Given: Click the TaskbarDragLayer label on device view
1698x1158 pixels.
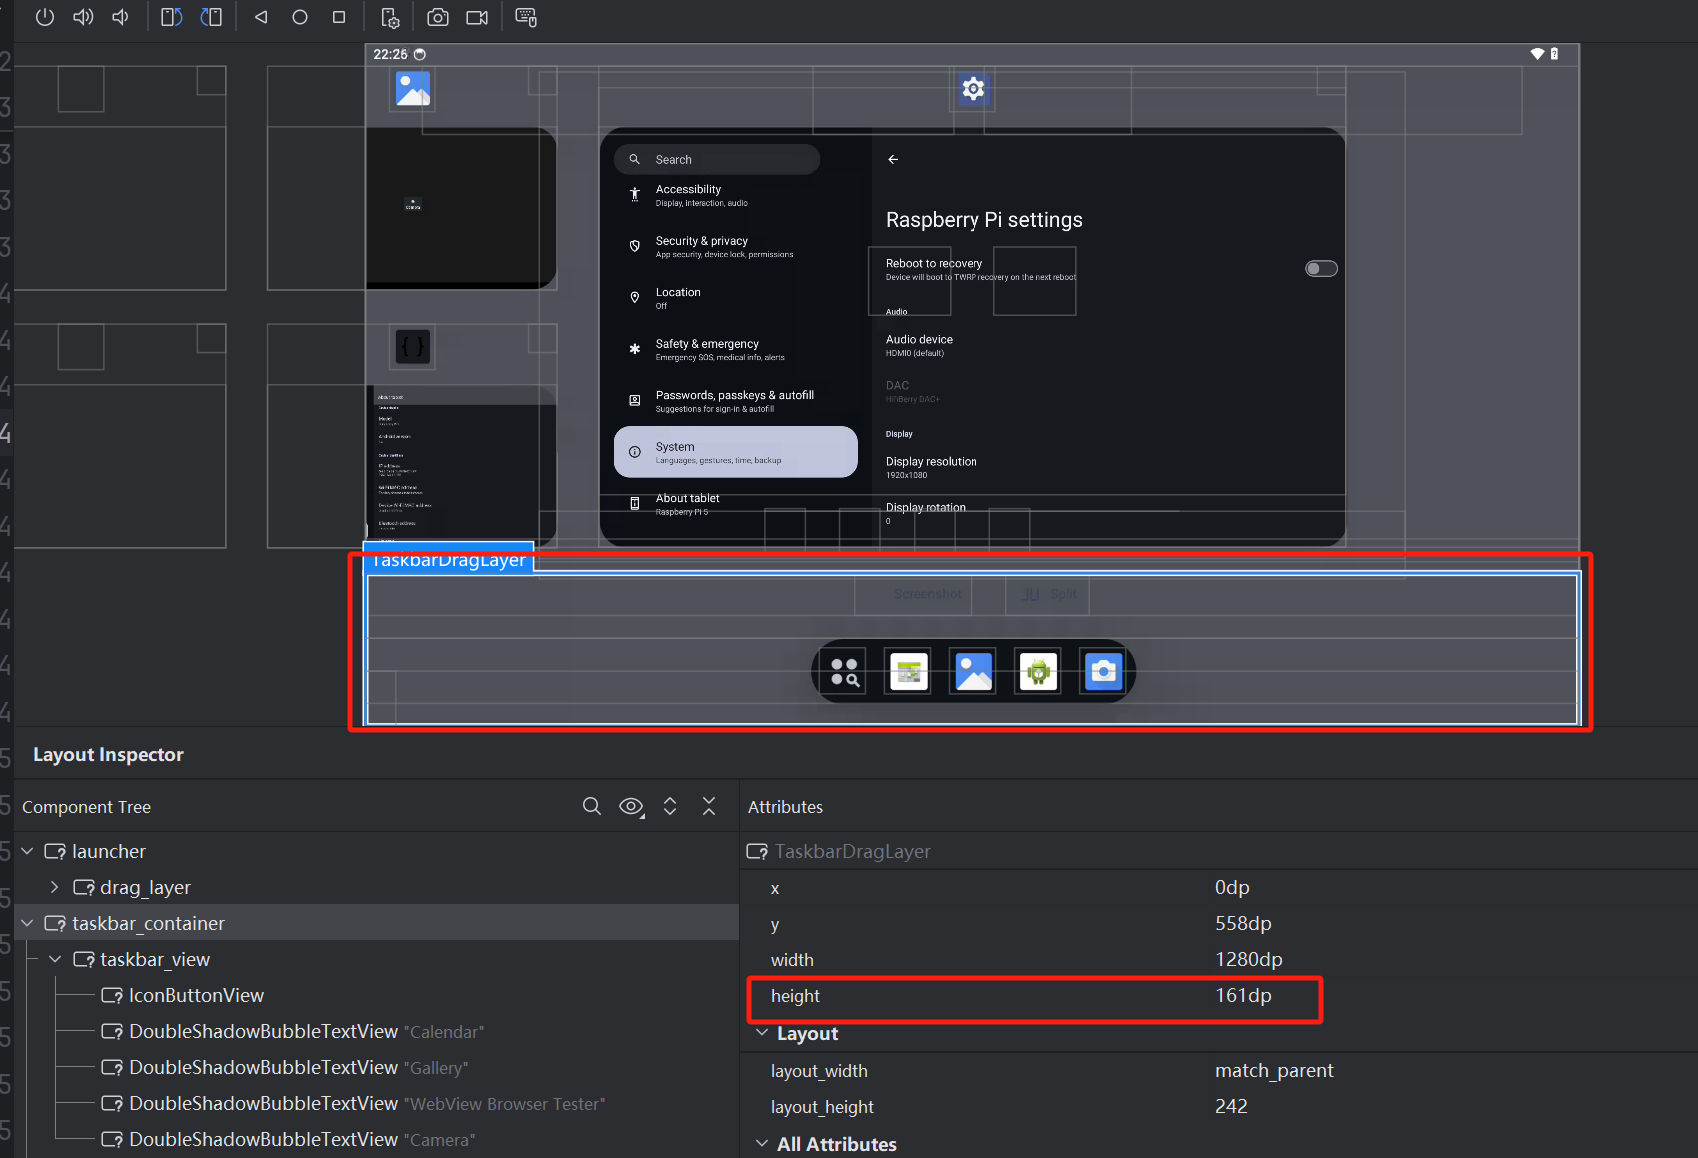Looking at the screenshot, I should [448, 560].
